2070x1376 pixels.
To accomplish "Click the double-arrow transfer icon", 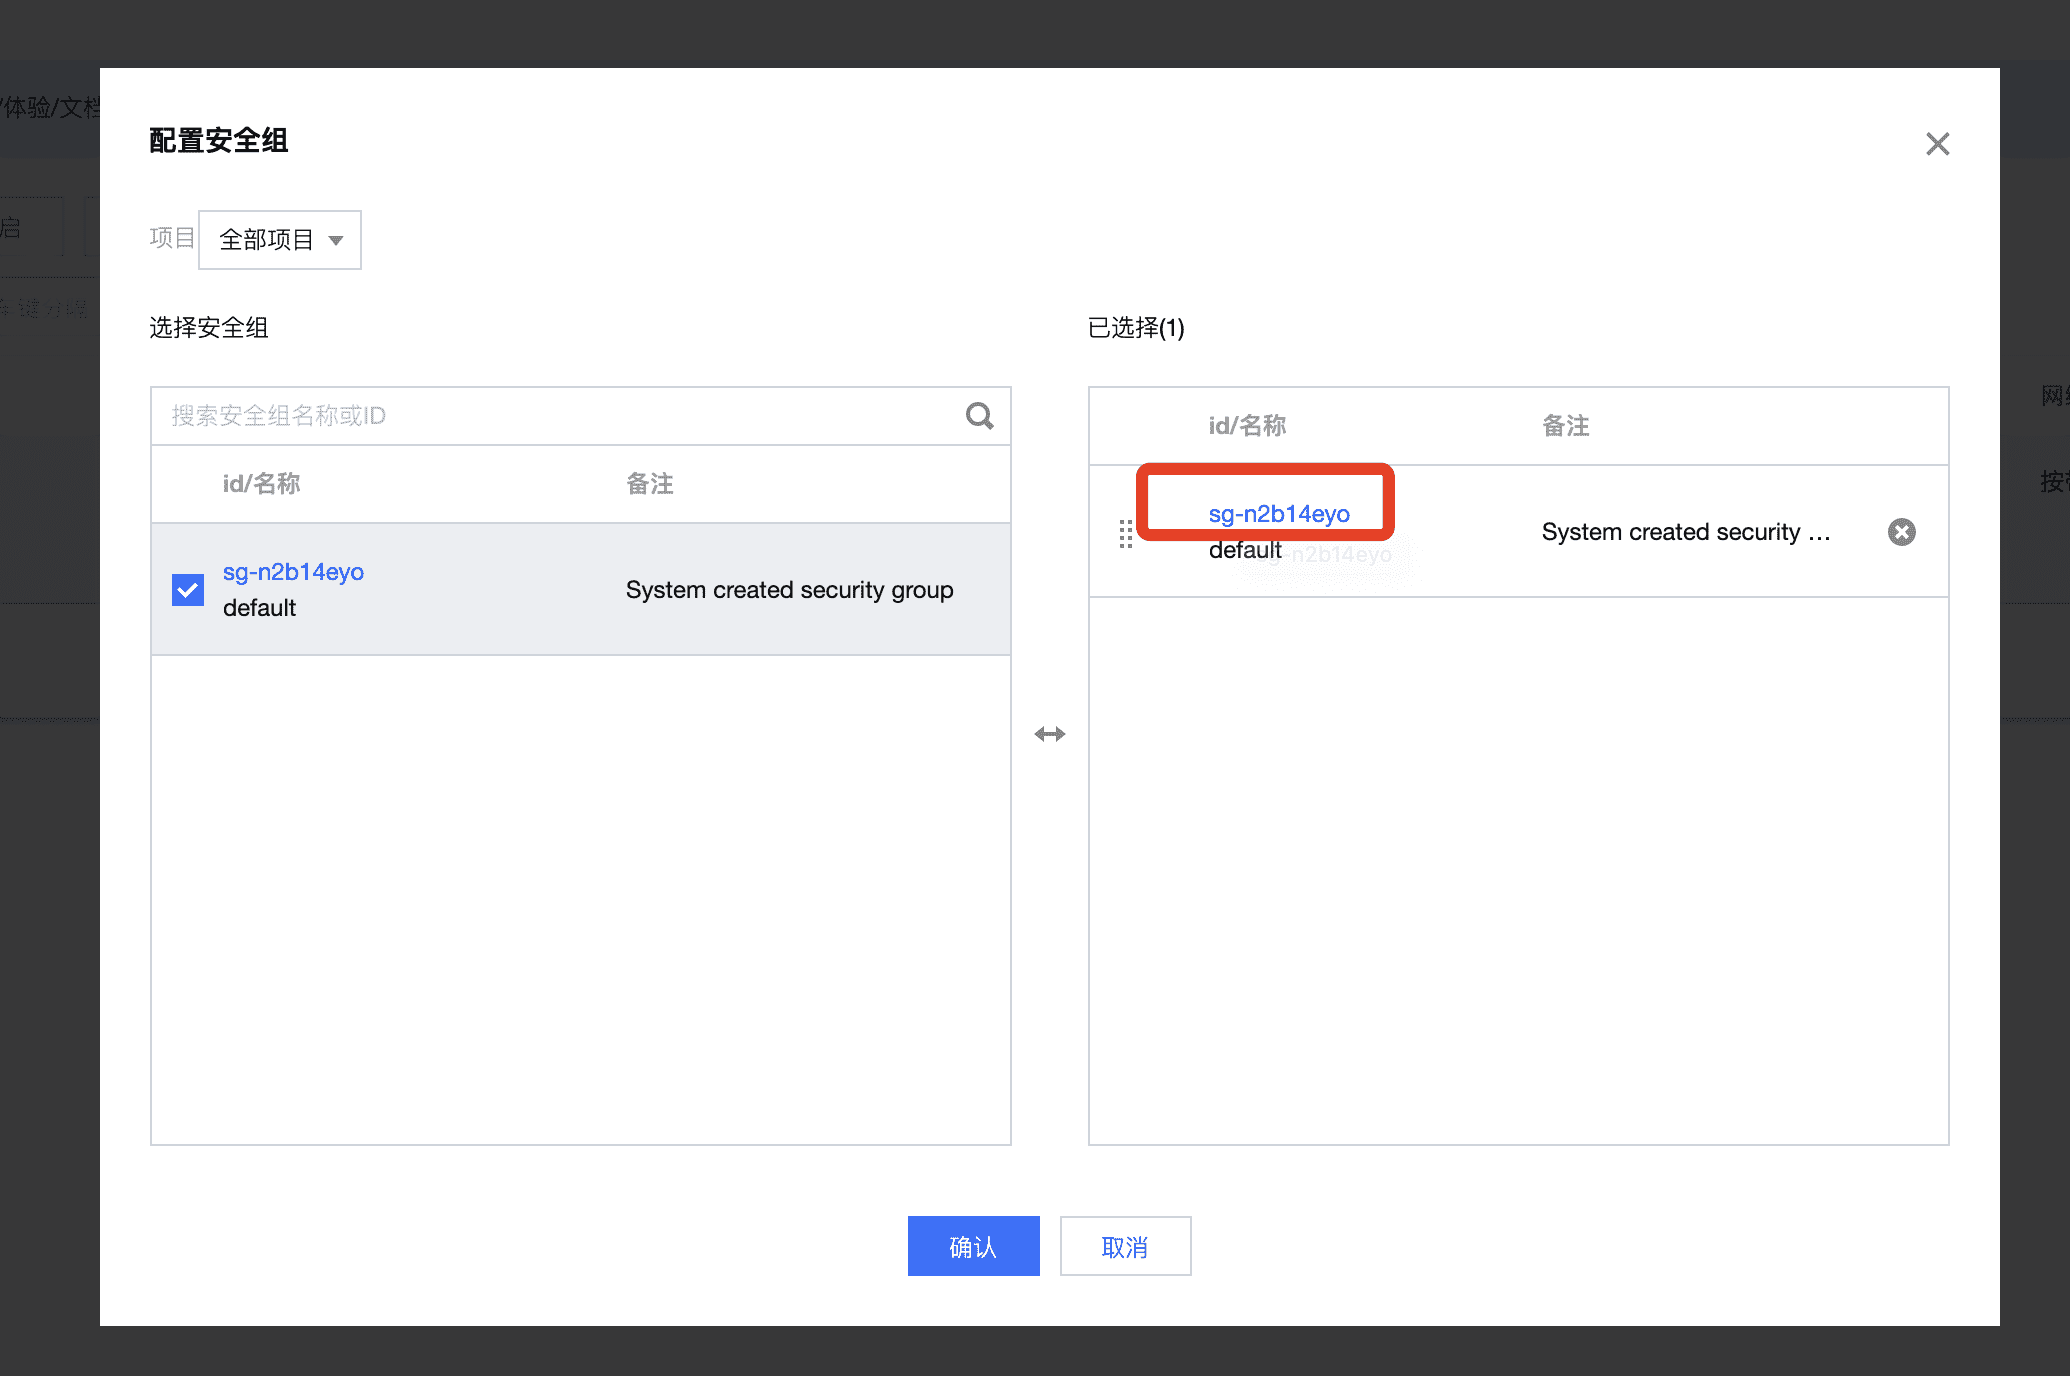I will (x=1049, y=734).
